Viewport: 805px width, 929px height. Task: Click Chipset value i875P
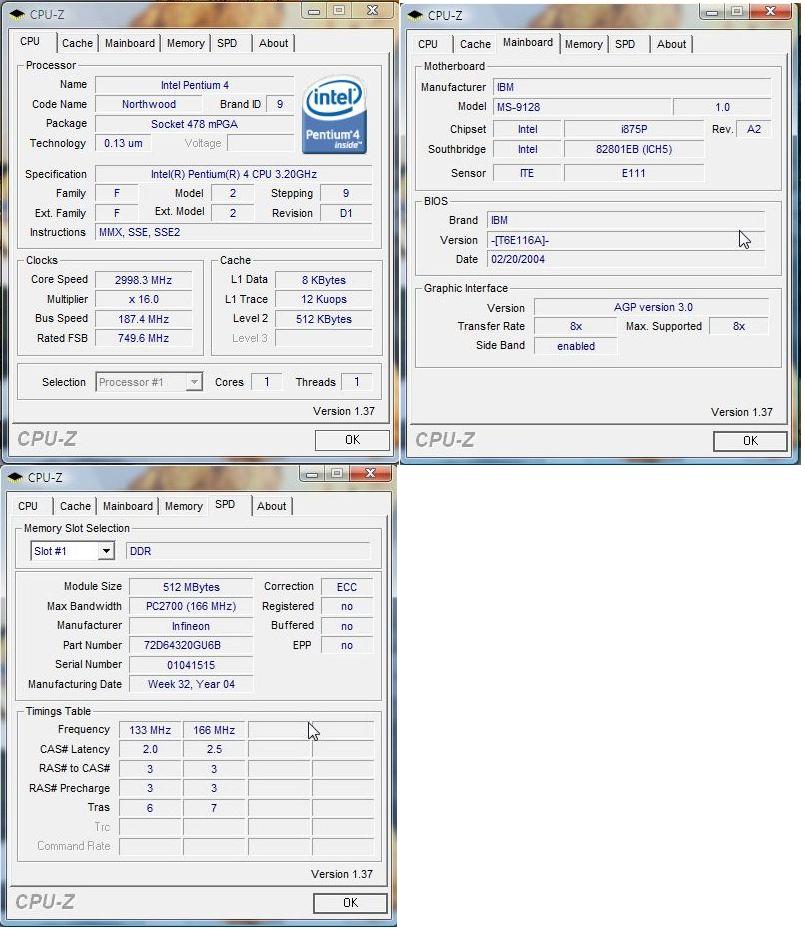coord(634,129)
